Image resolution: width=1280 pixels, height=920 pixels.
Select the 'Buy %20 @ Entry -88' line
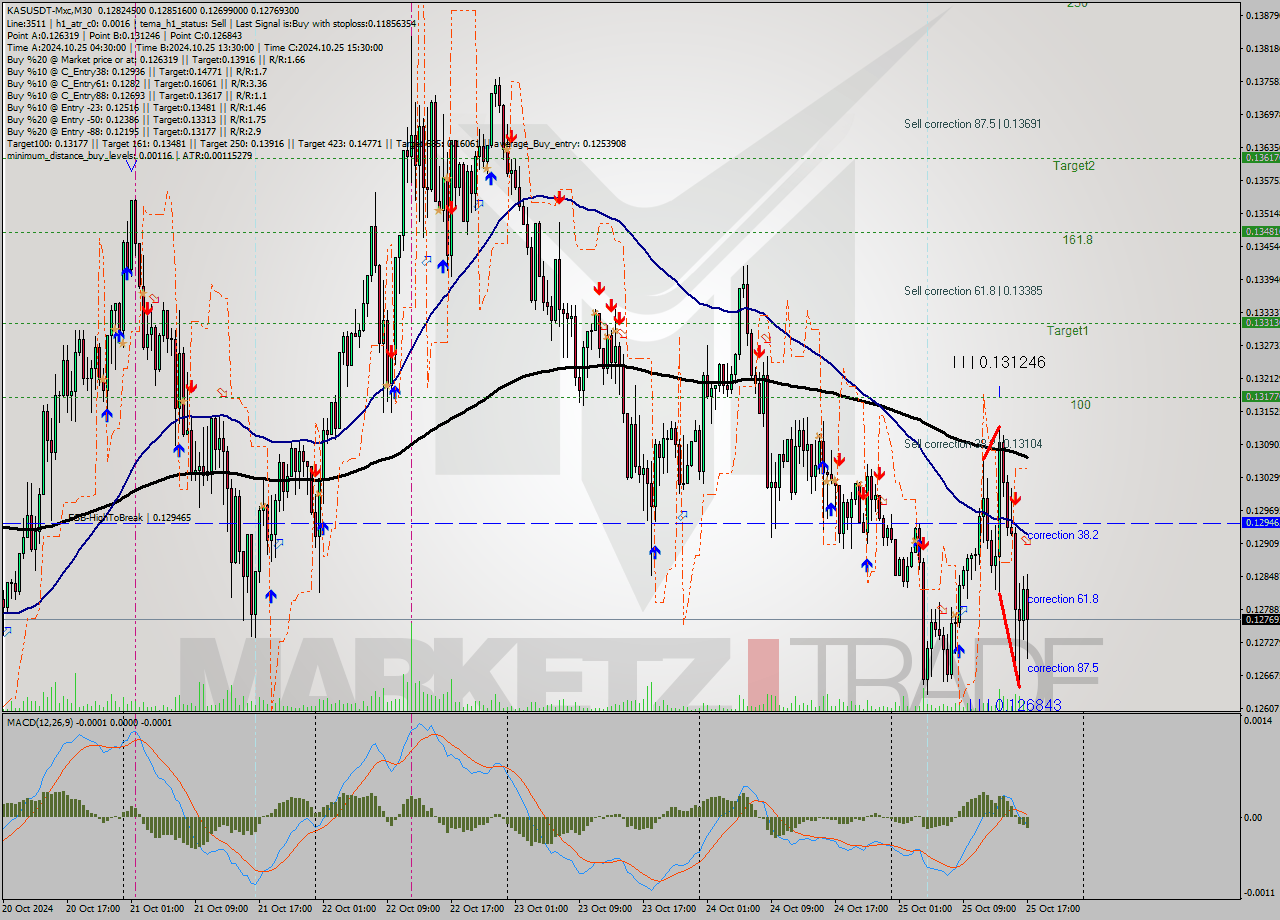pos(134,131)
